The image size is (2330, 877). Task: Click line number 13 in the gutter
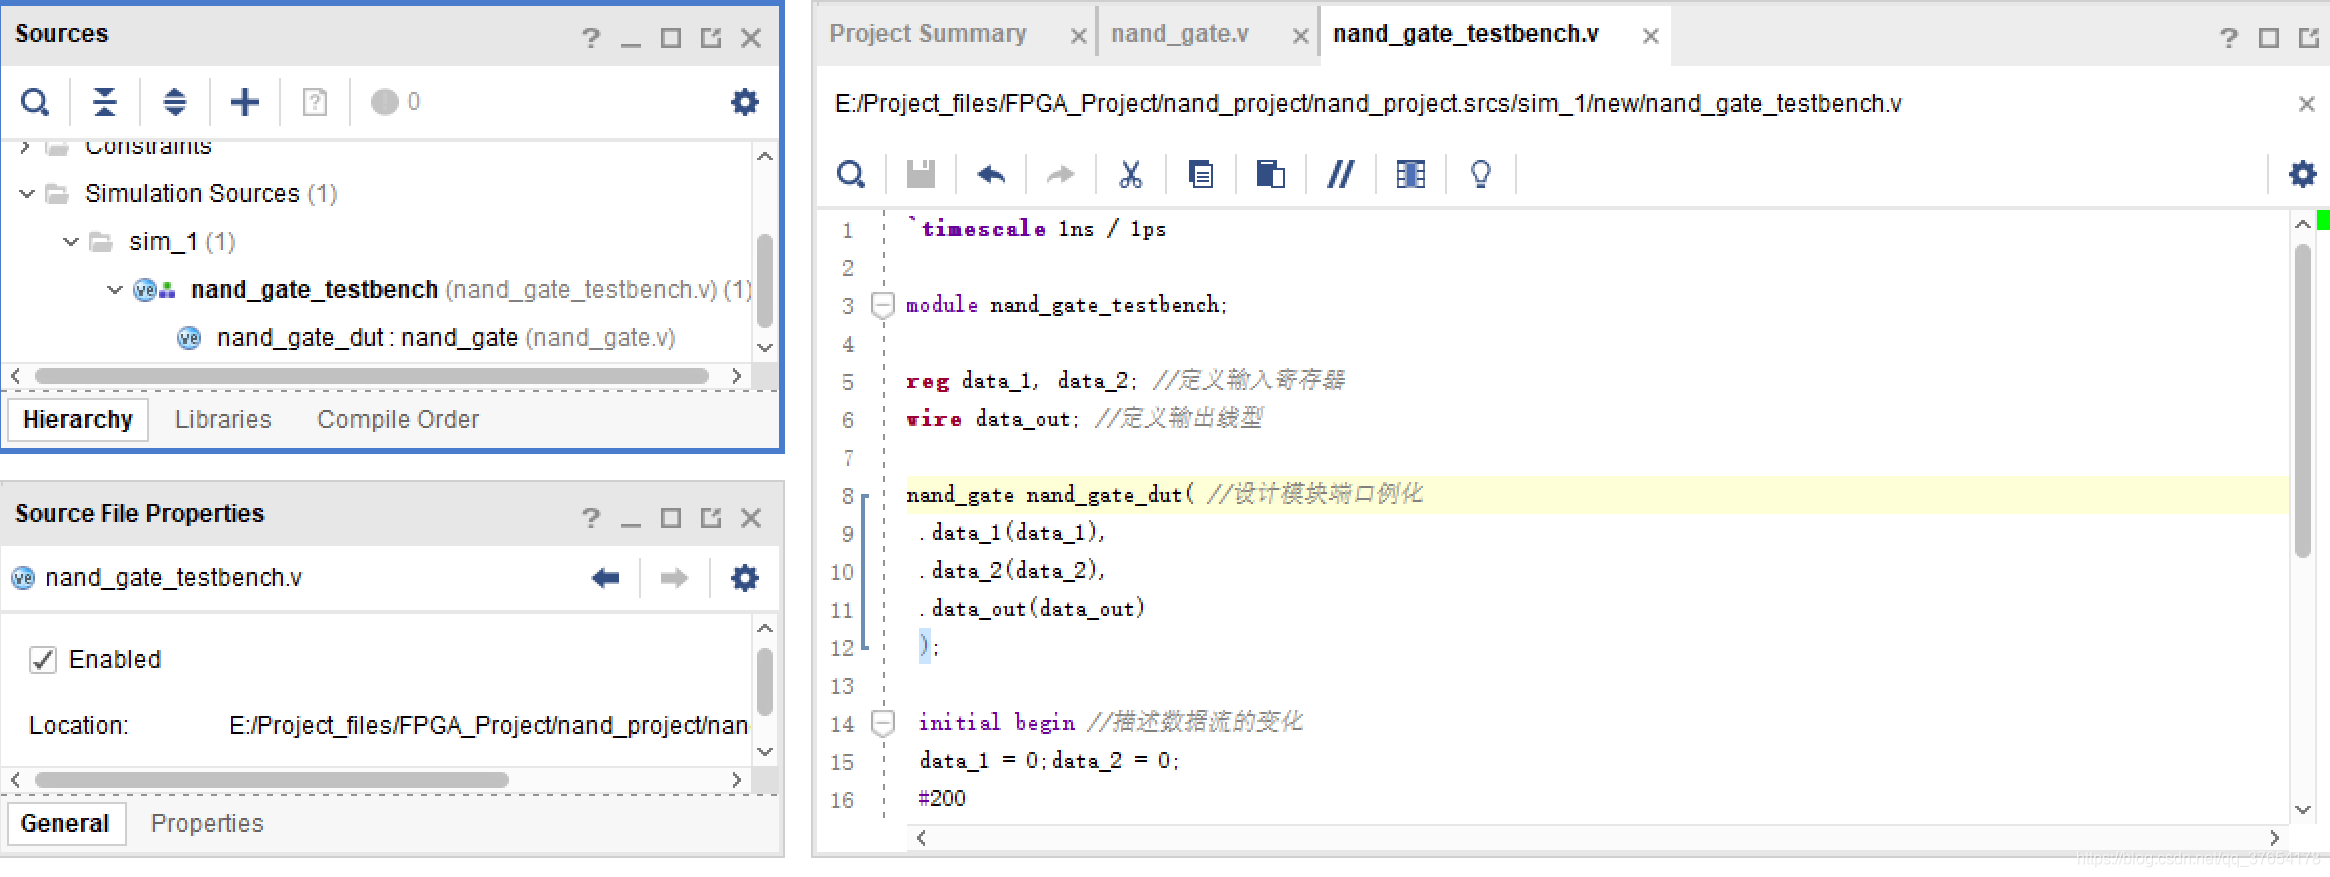tap(843, 687)
